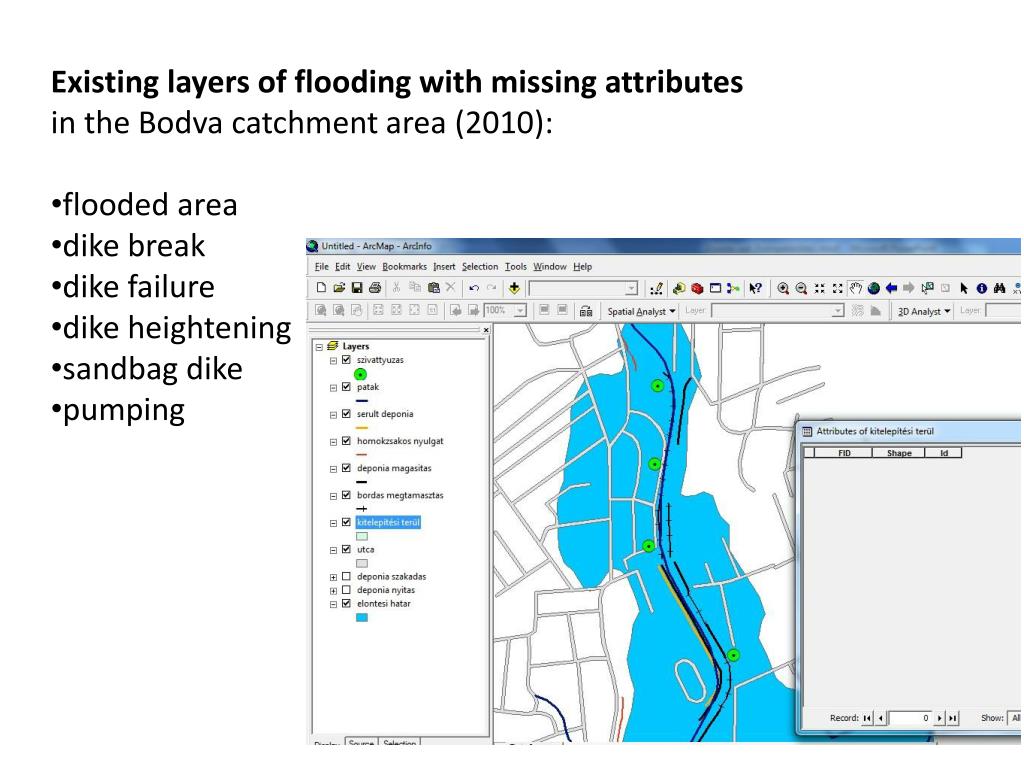1024x768 pixels.
Task: Close the table of contents panel
Action: tap(486, 330)
